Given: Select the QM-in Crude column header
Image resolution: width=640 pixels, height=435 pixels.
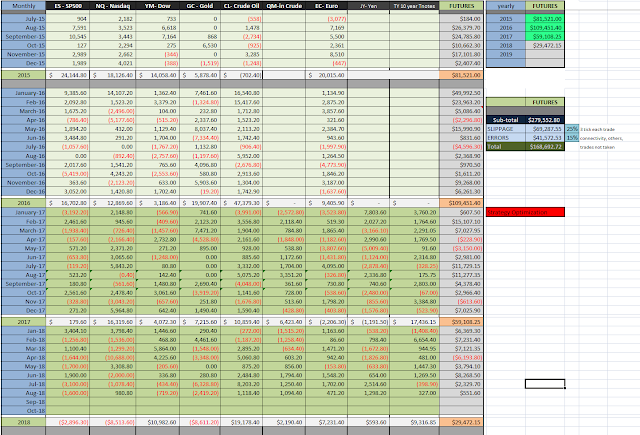Looking at the screenshot, I should [284, 6].
